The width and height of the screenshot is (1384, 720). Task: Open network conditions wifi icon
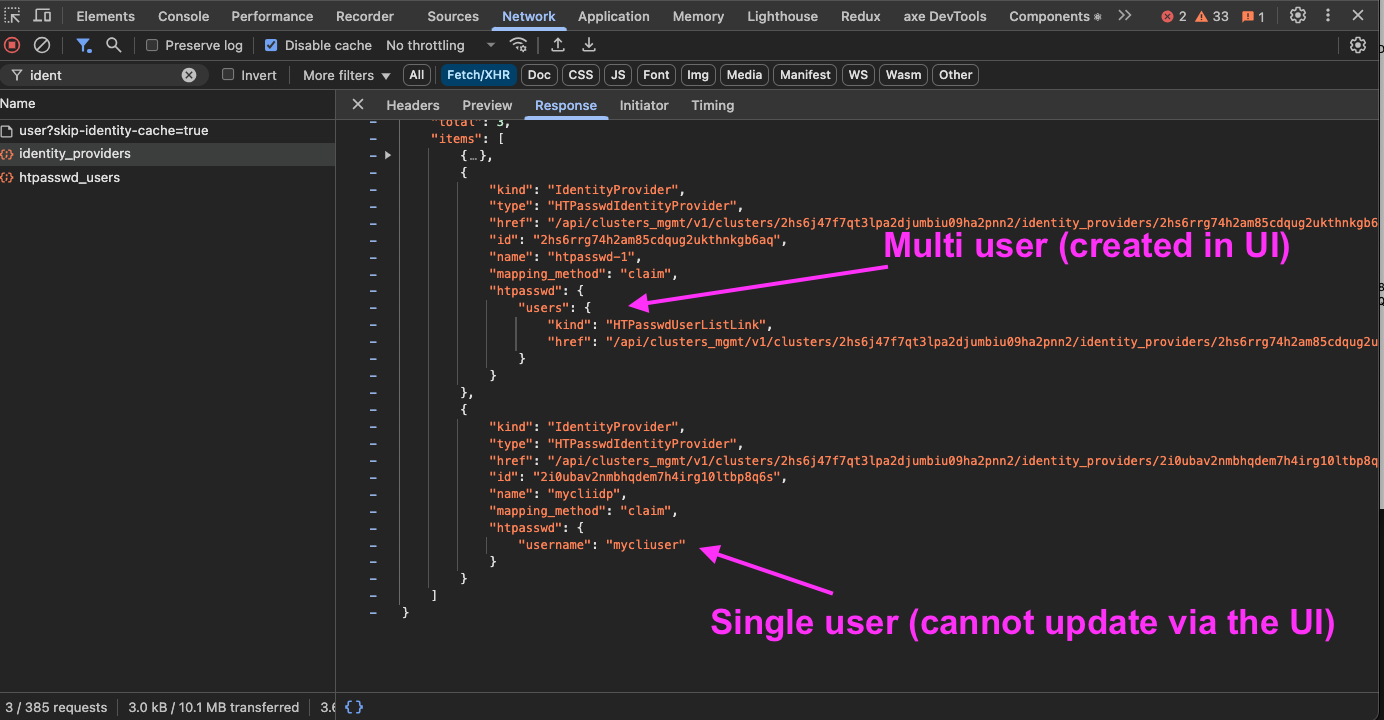click(x=518, y=45)
